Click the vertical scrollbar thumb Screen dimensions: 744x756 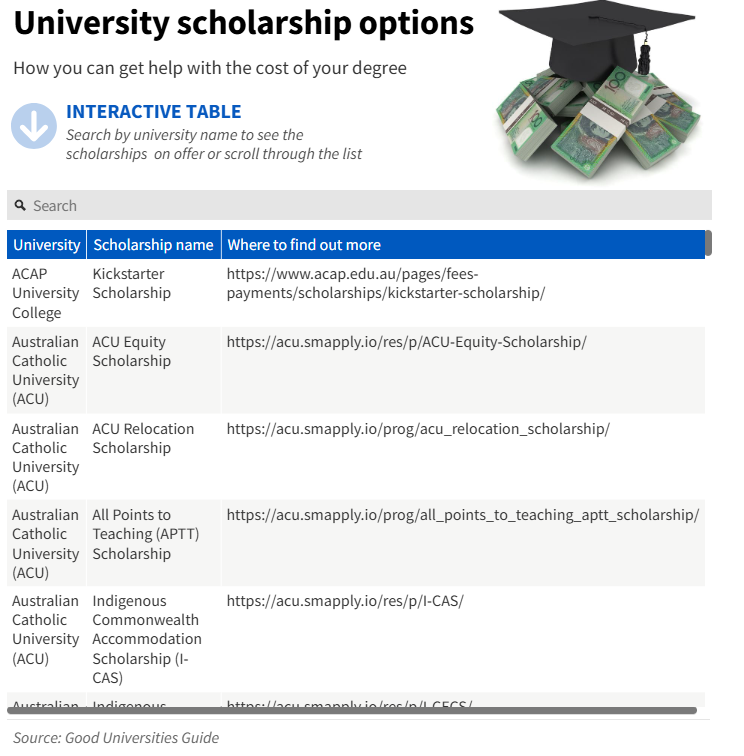pyautogui.click(x=708, y=243)
